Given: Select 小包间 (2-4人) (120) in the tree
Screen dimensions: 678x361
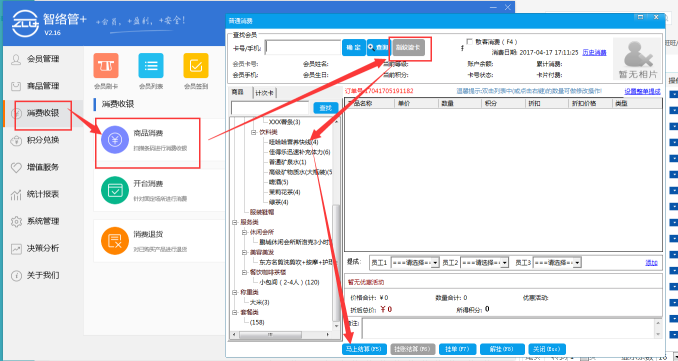Looking at the screenshot, I should (289, 282).
